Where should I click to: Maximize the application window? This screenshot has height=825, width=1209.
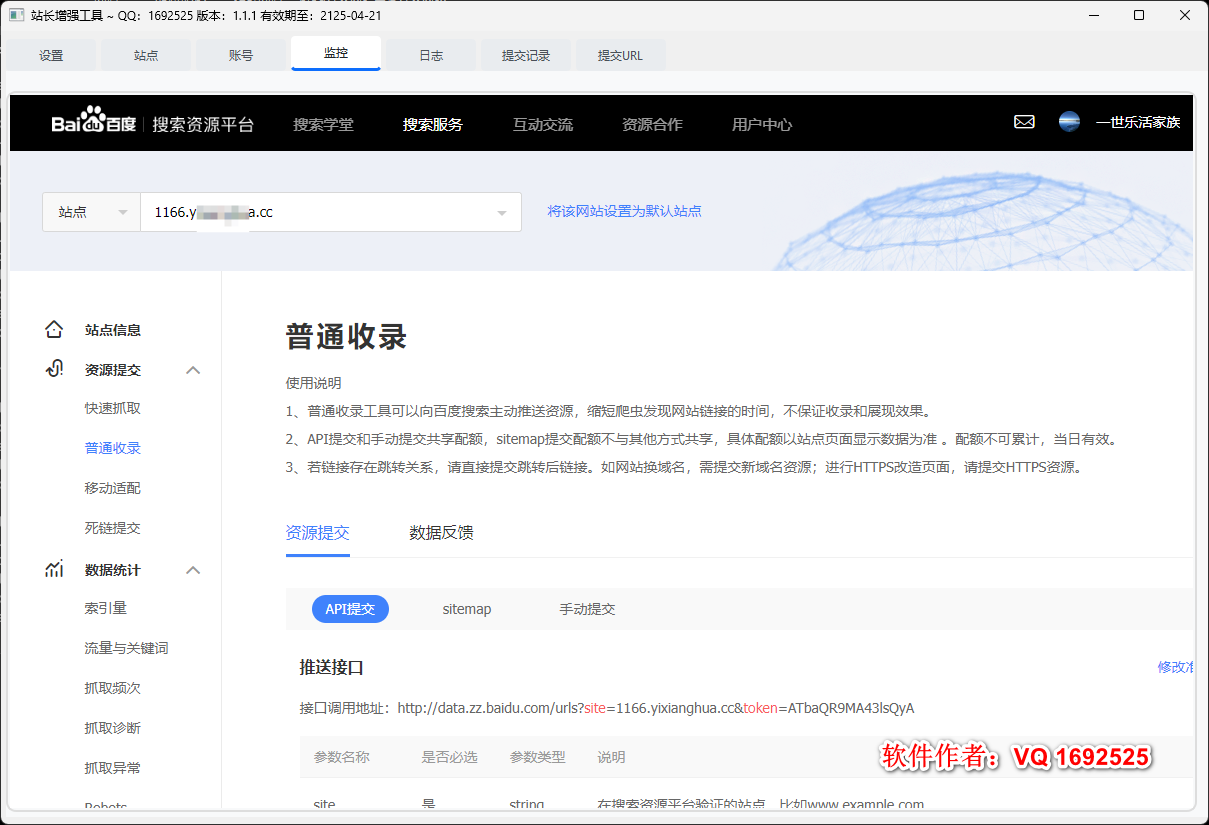[x=1139, y=15]
